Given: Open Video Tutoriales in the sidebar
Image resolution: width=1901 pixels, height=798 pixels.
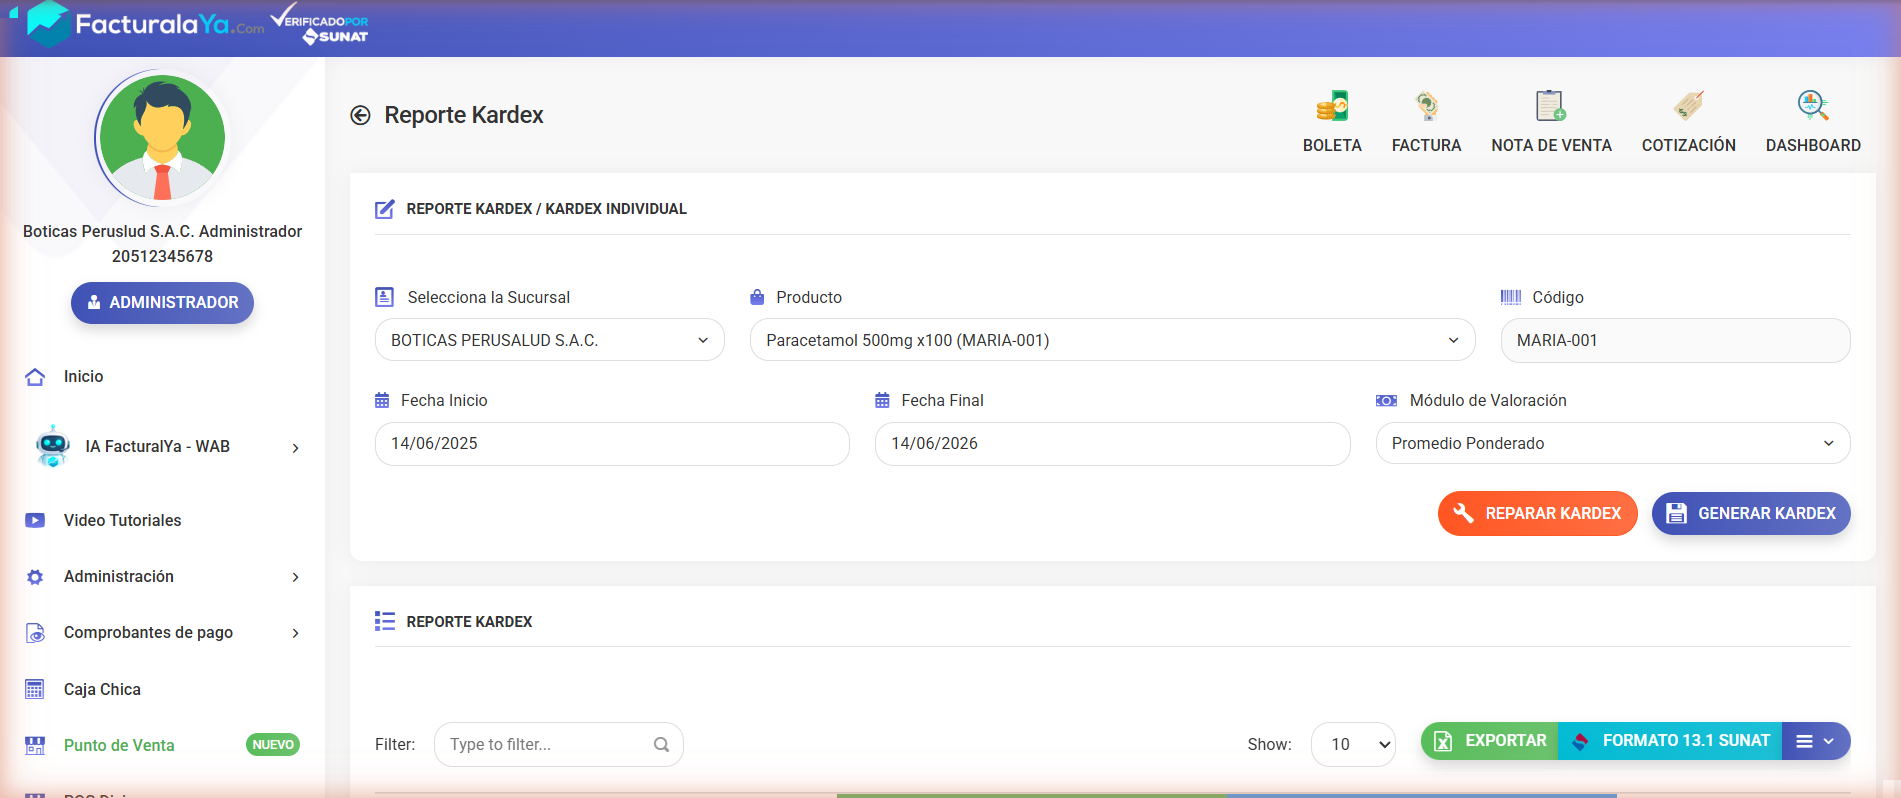Looking at the screenshot, I should (123, 520).
